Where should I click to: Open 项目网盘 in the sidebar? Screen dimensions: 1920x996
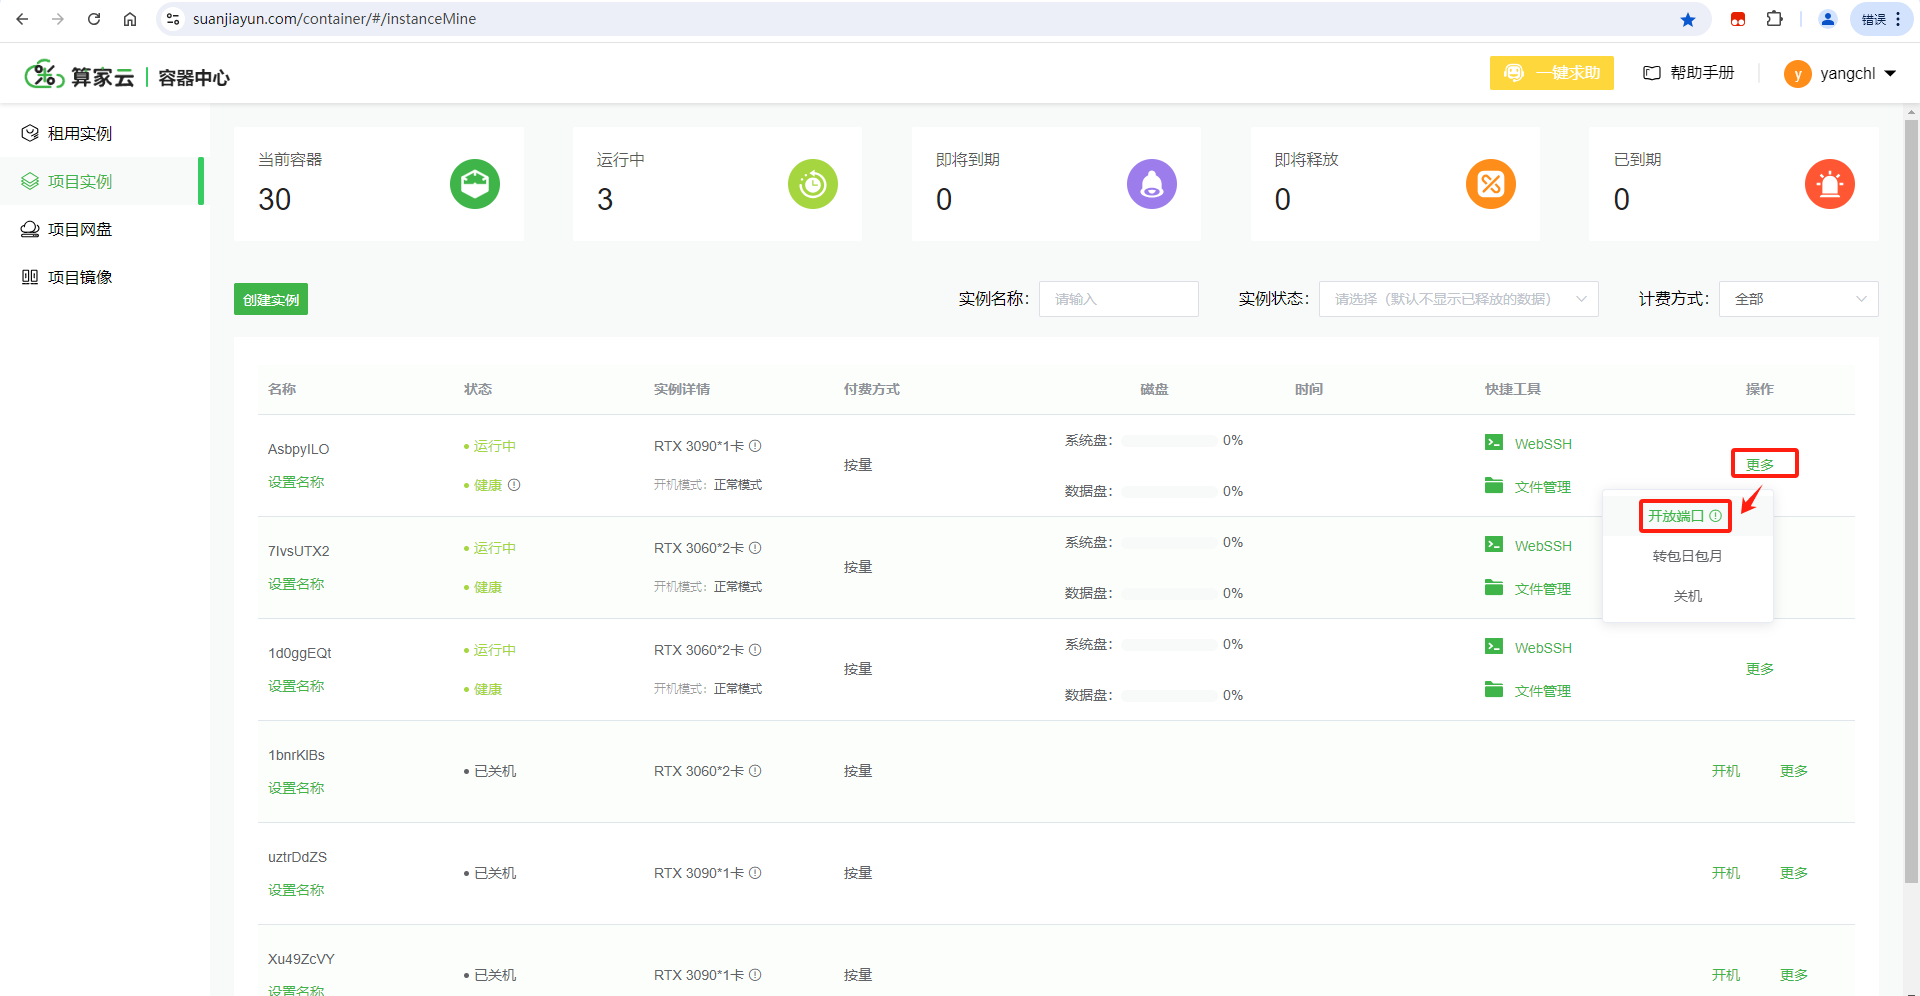(x=100, y=229)
